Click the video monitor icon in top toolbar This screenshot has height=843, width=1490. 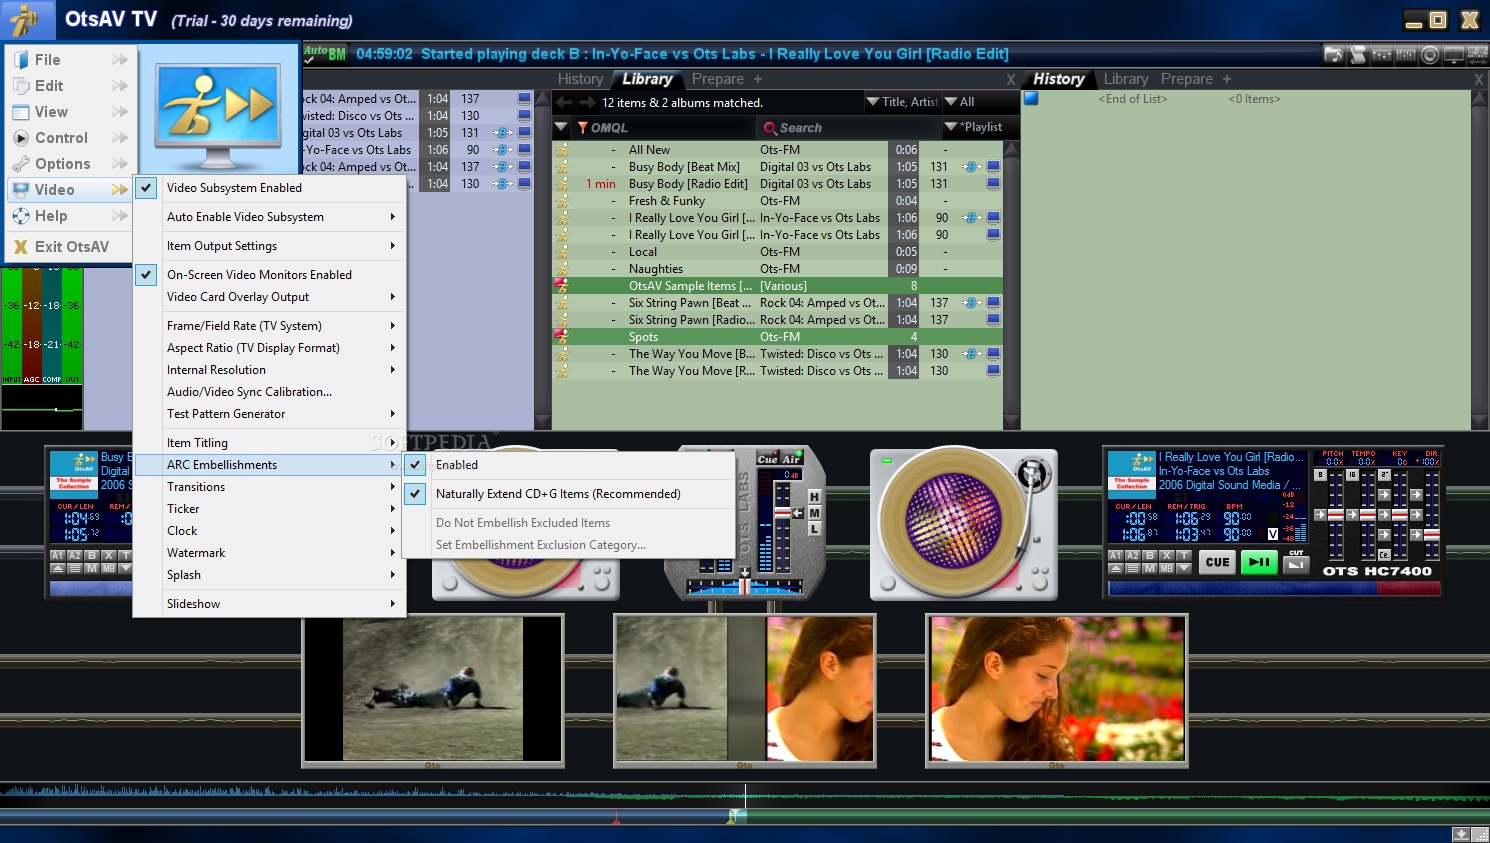coord(1454,54)
